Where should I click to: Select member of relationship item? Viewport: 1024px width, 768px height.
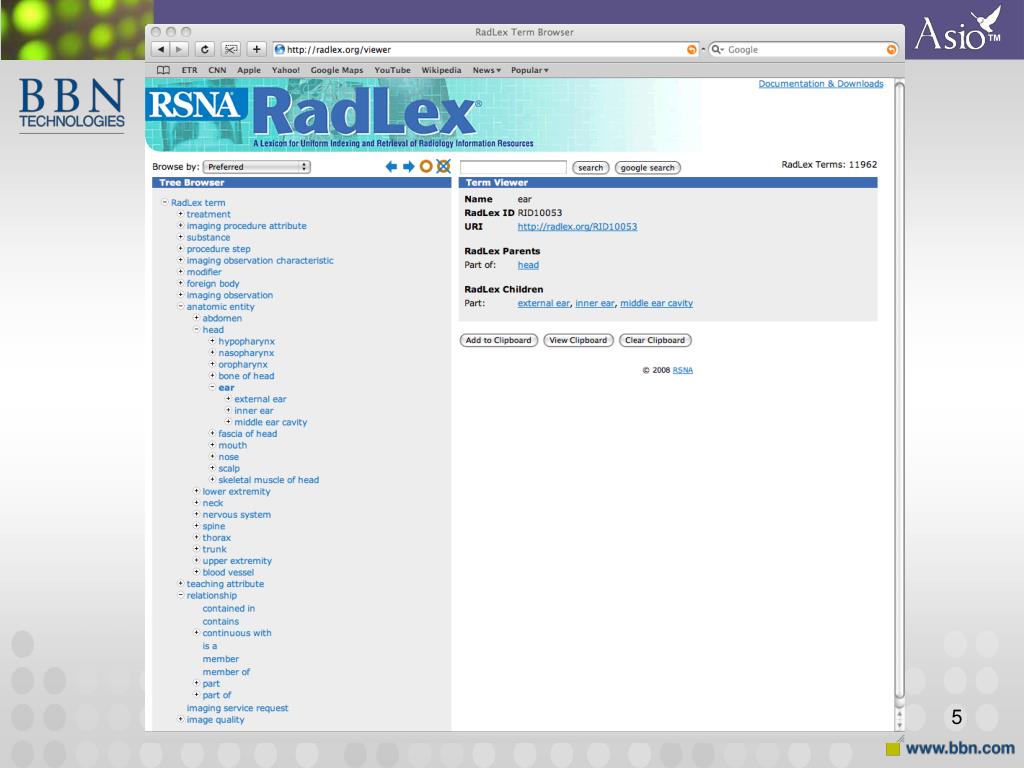pyautogui.click(x=226, y=672)
